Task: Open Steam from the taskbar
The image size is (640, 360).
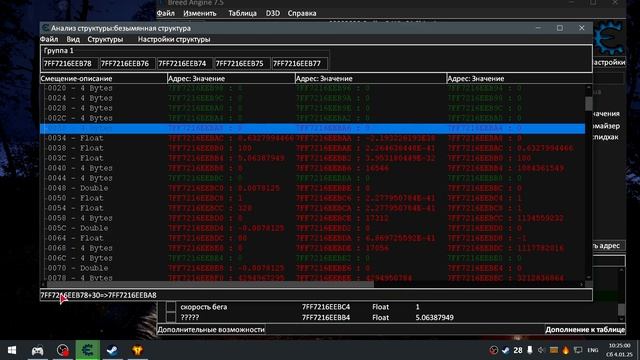Action: click(112, 350)
